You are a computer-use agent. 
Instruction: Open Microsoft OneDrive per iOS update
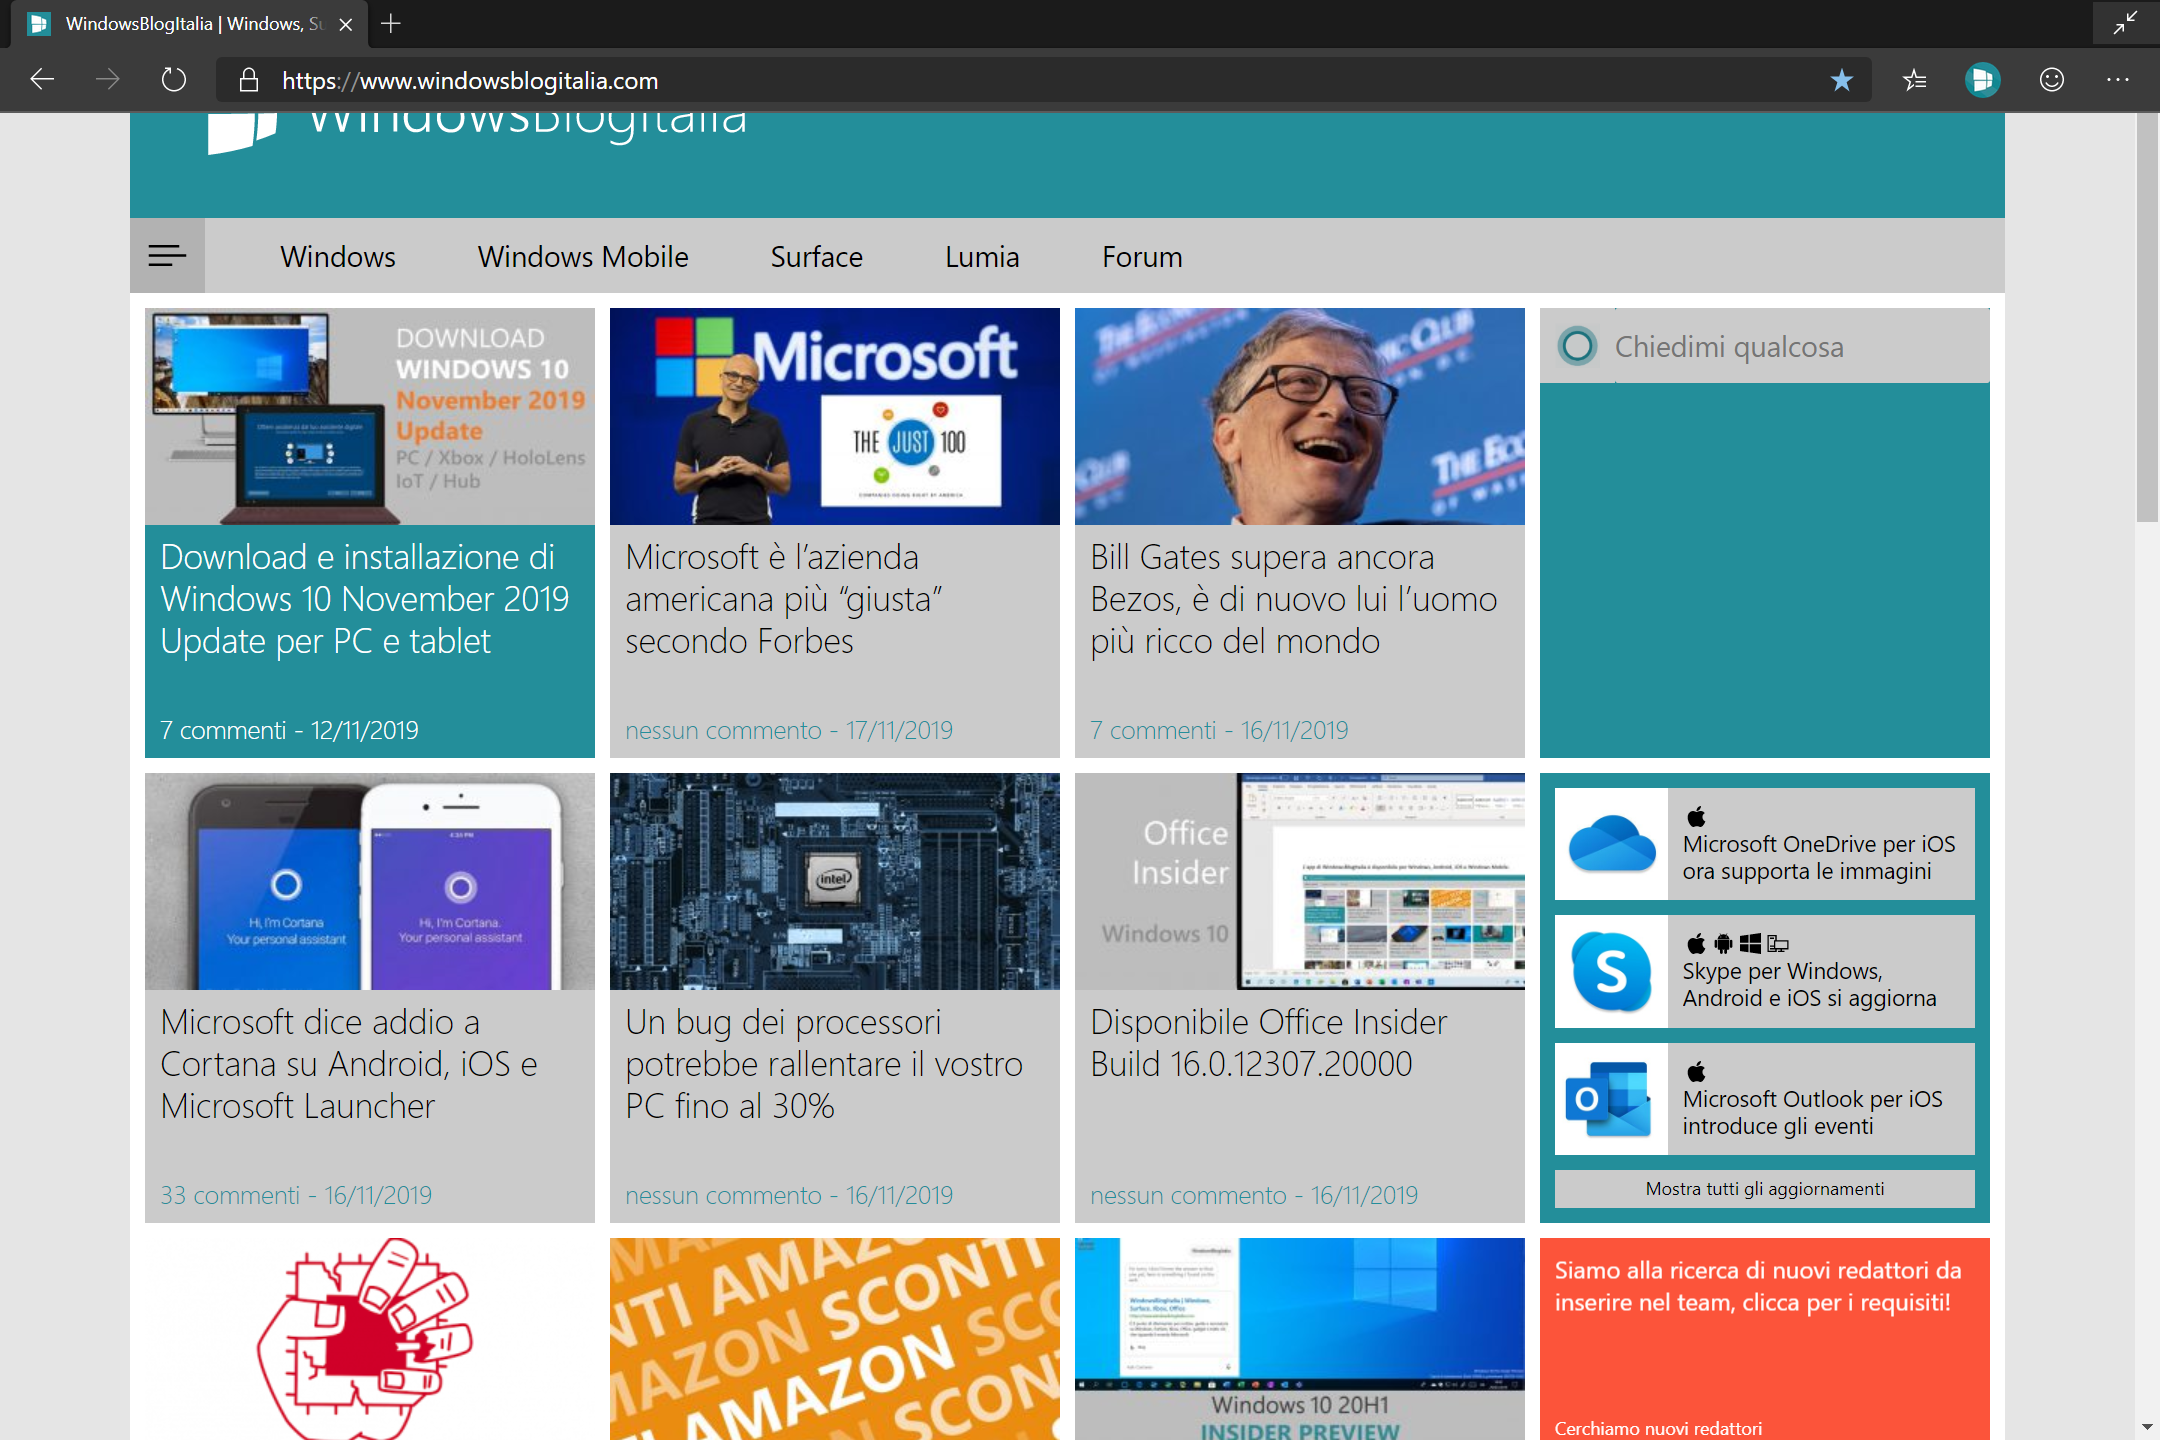point(1765,844)
